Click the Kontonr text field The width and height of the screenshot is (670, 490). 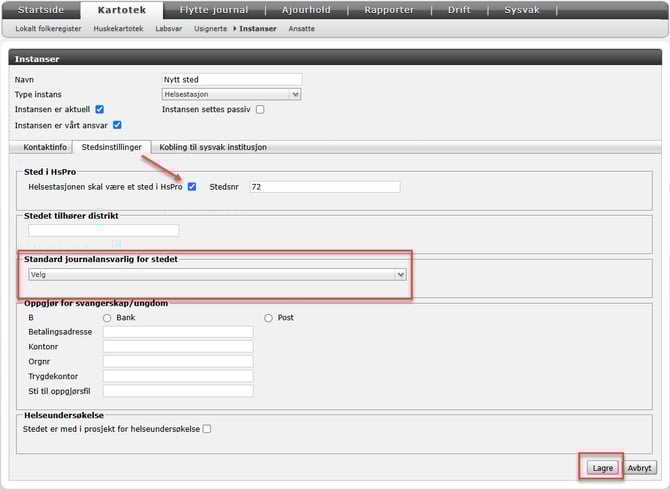coord(177,346)
